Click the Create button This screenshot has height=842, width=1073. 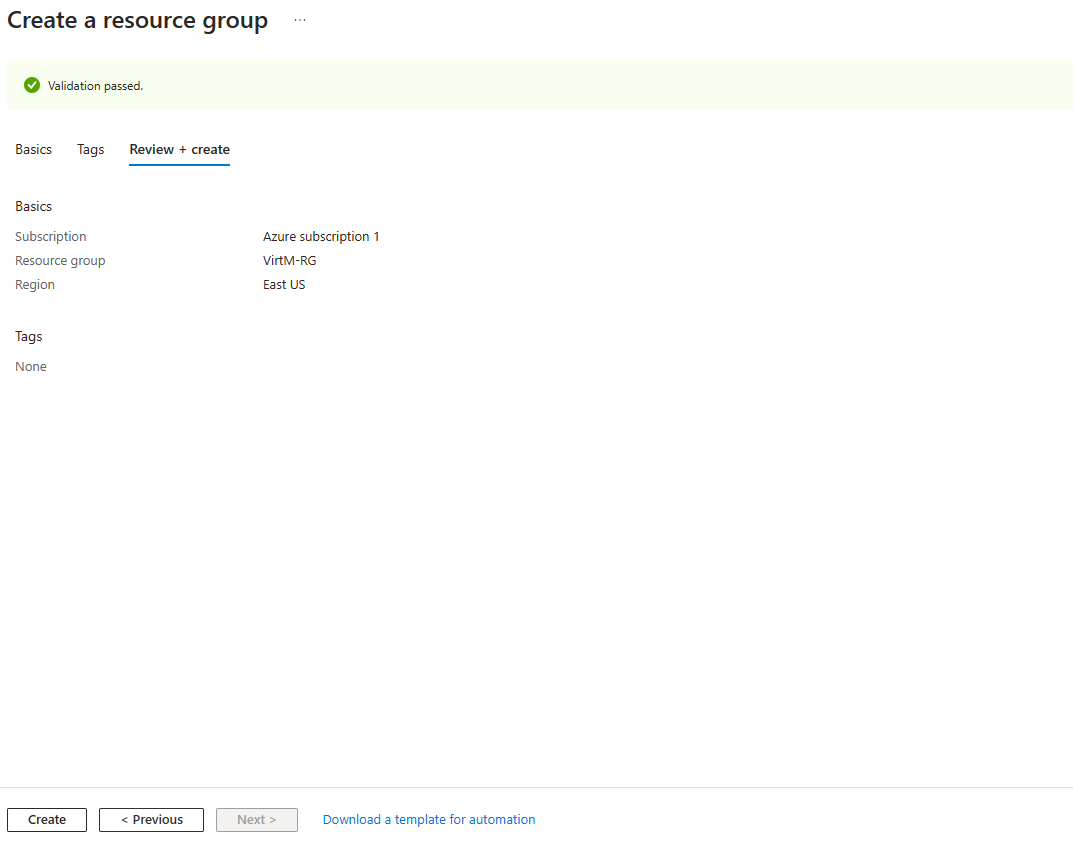[46, 819]
